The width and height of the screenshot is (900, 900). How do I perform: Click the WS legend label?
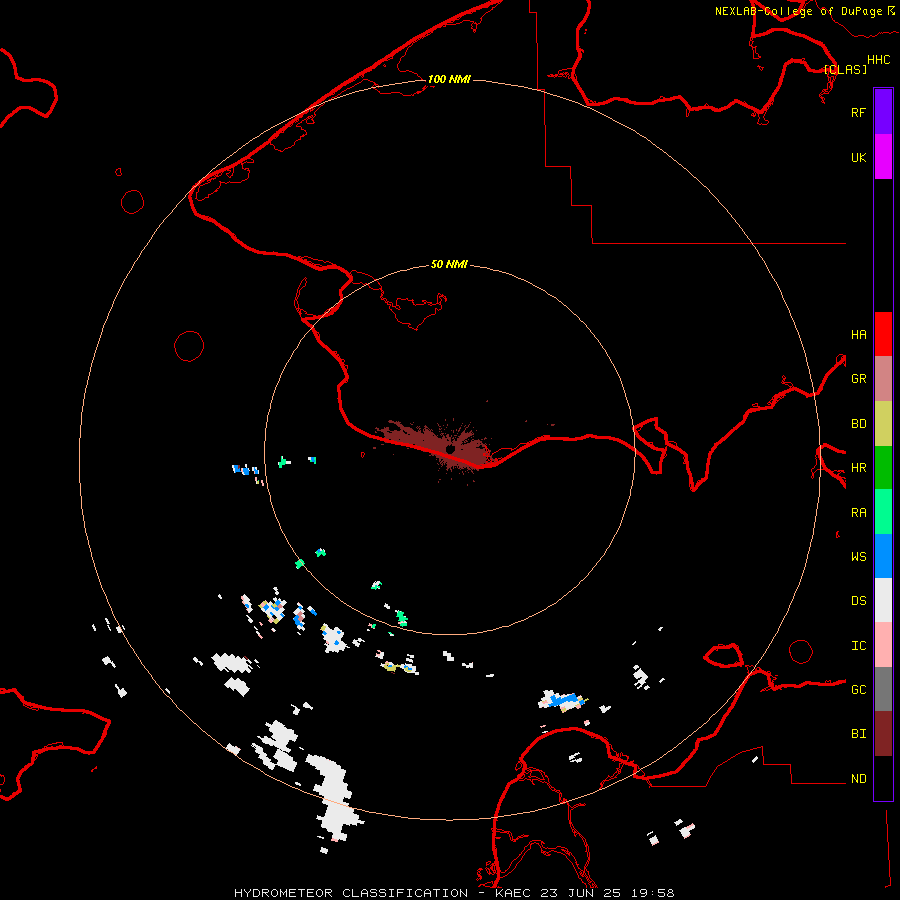coord(858,556)
